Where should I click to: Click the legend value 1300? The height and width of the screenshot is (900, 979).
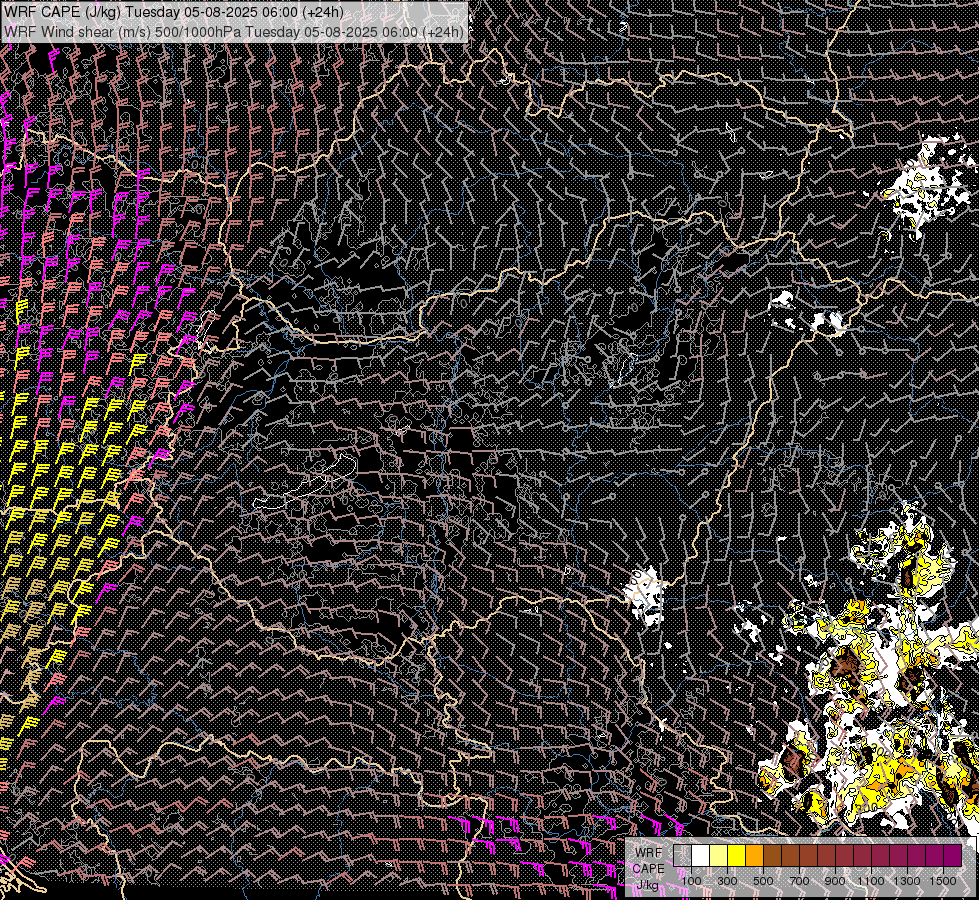click(x=907, y=881)
